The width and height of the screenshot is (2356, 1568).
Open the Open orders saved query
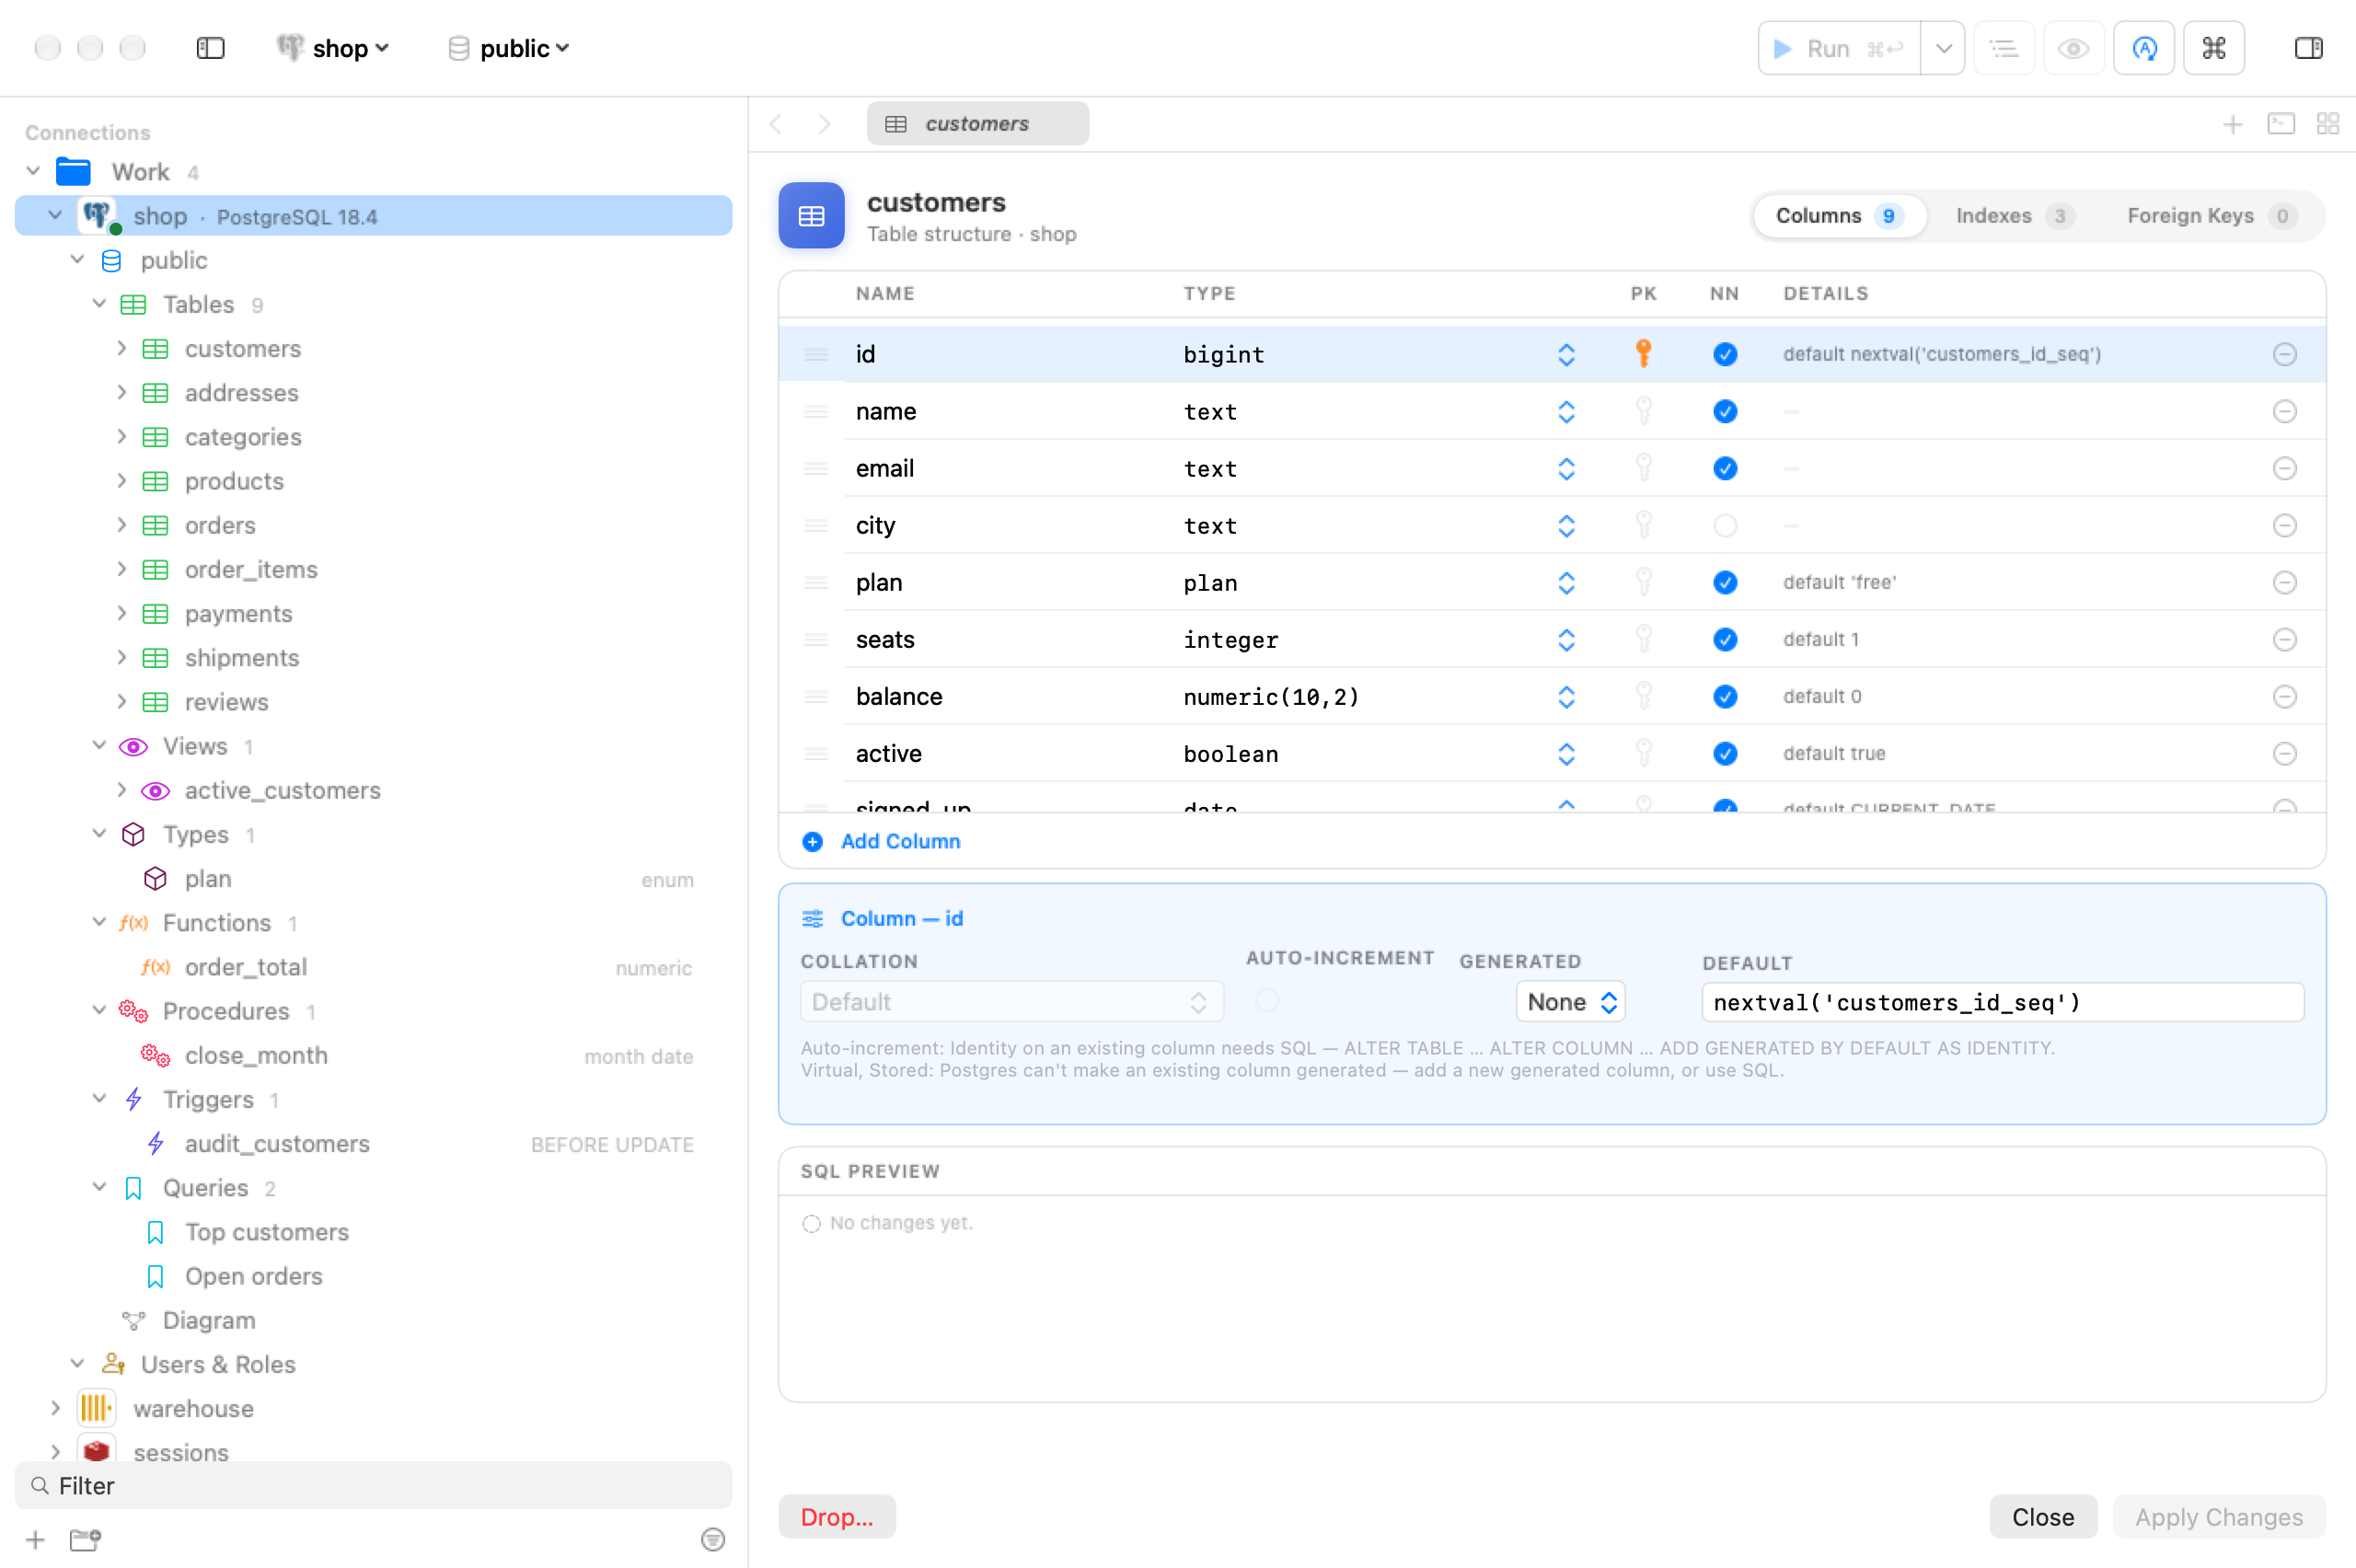(253, 1276)
